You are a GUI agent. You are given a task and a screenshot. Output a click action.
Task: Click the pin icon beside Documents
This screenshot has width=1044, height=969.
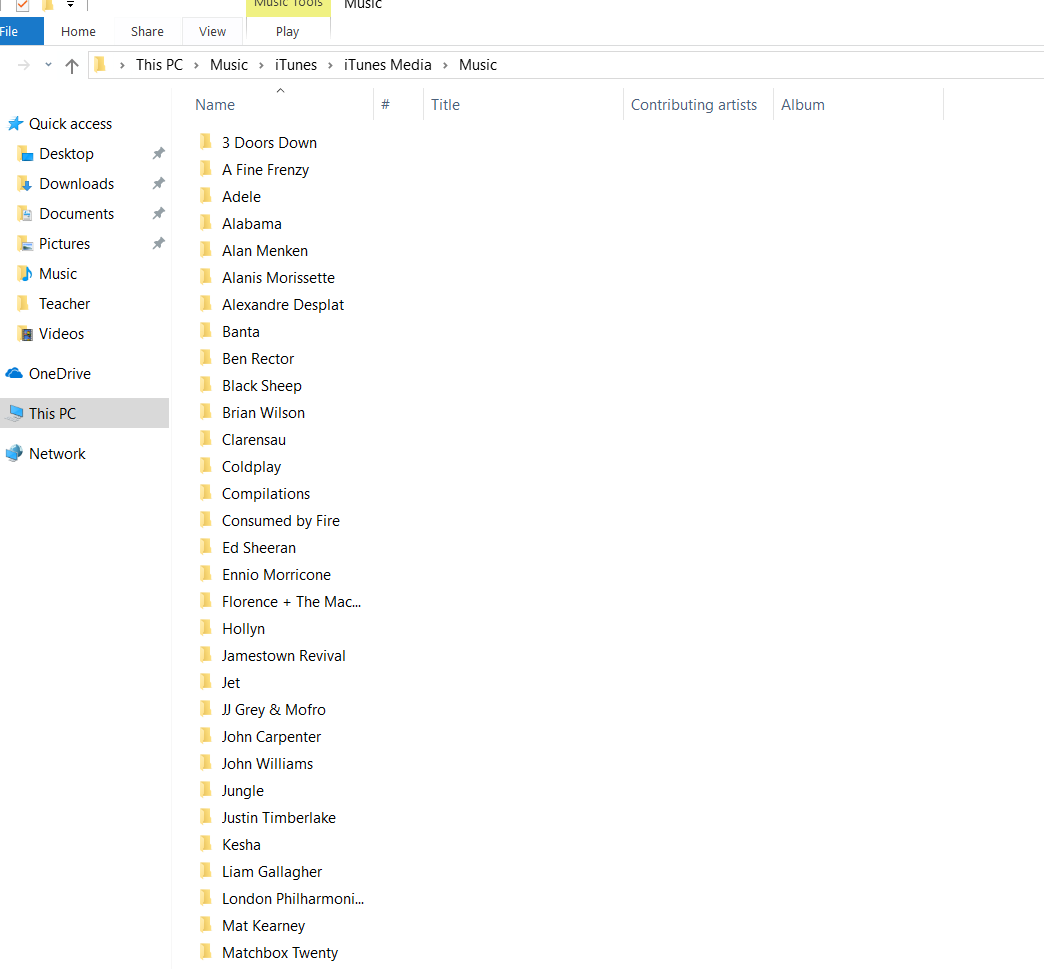point(158,214)
